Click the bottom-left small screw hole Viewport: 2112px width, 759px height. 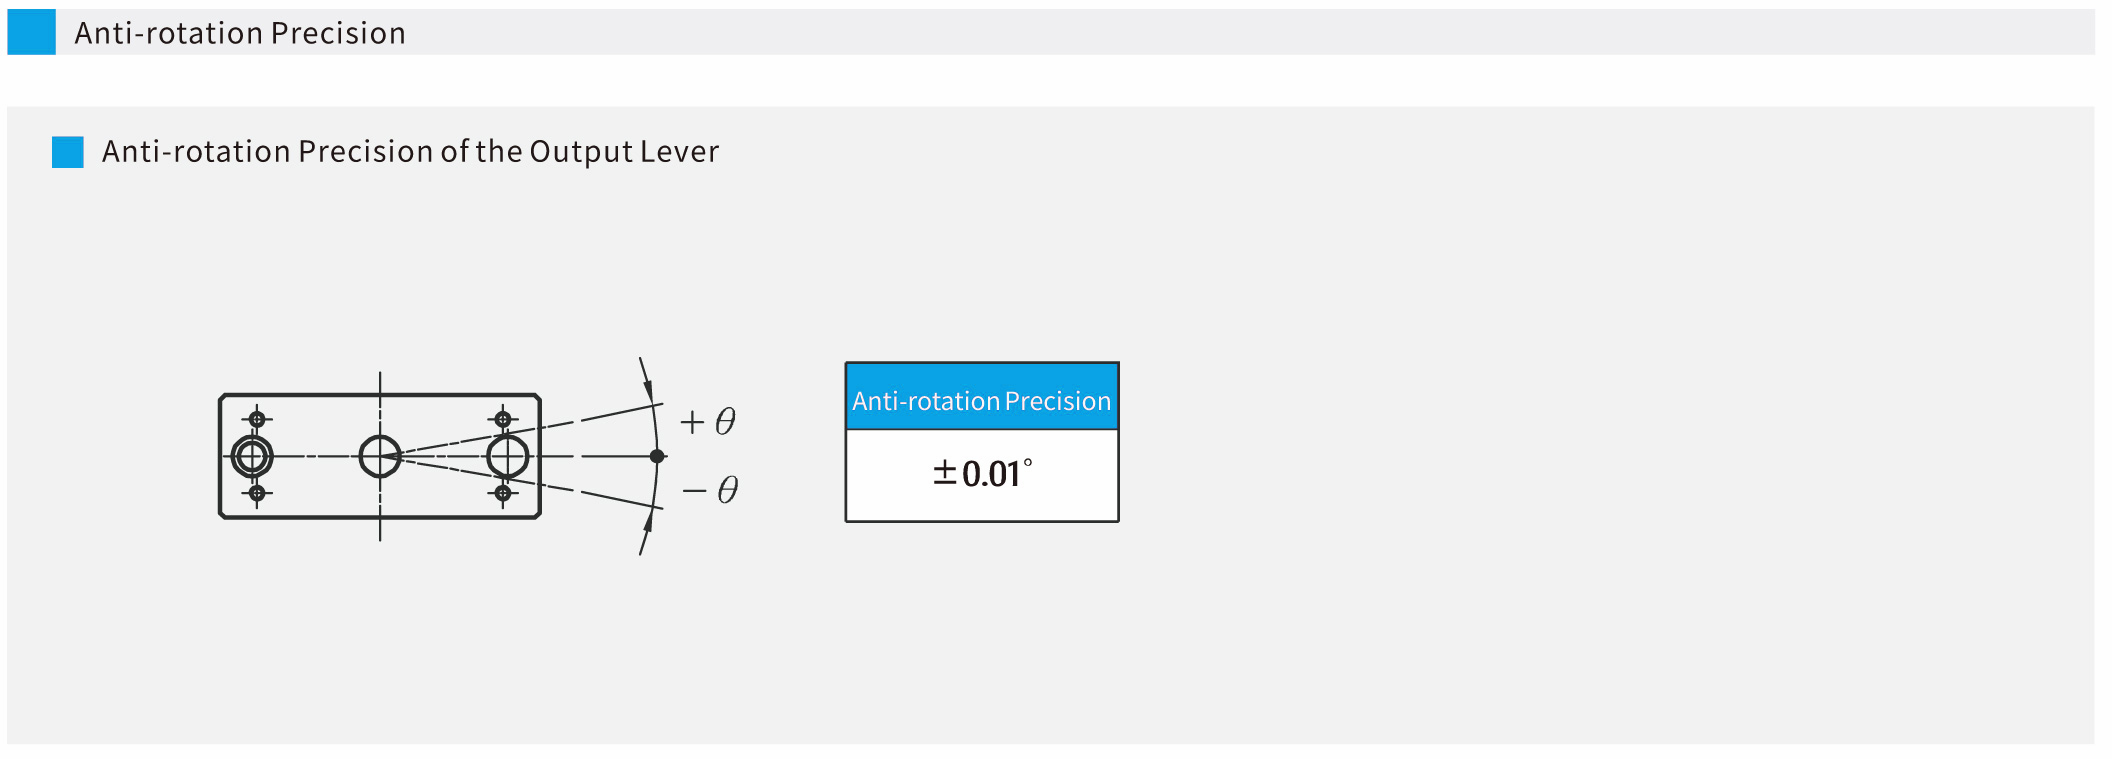[x=257, y=493]
